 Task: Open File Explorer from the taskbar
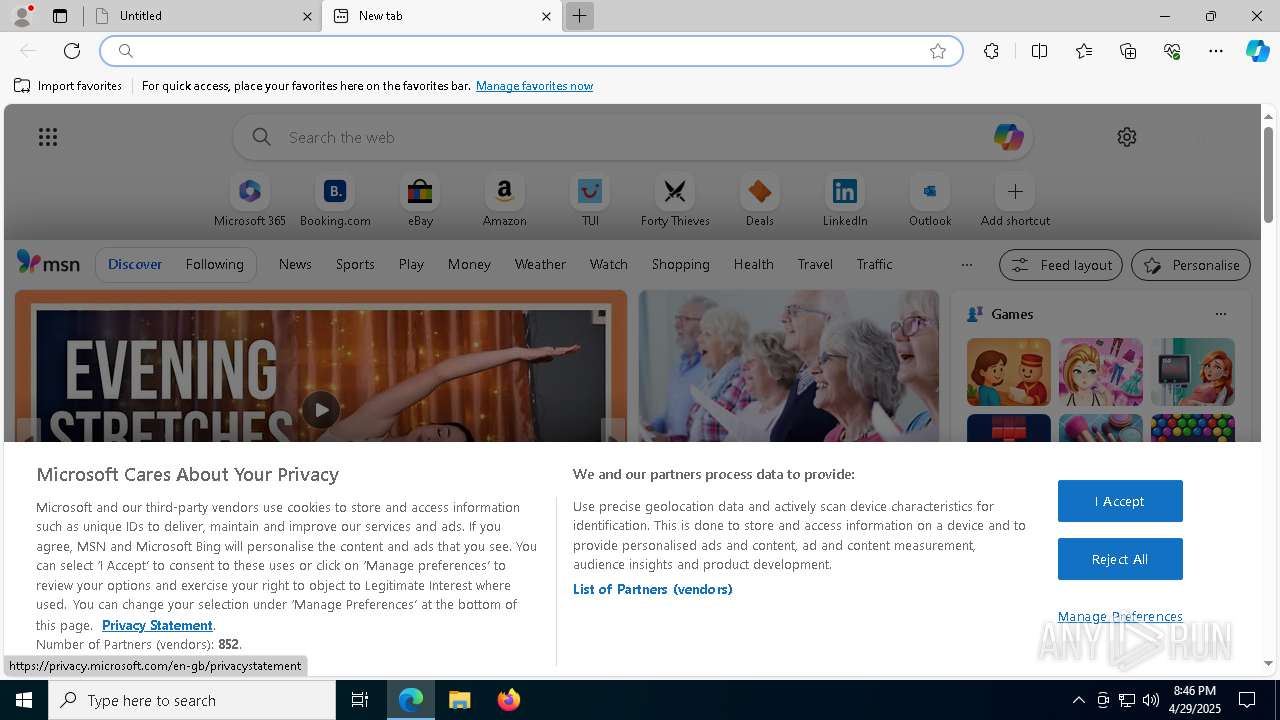click(459, 700)
